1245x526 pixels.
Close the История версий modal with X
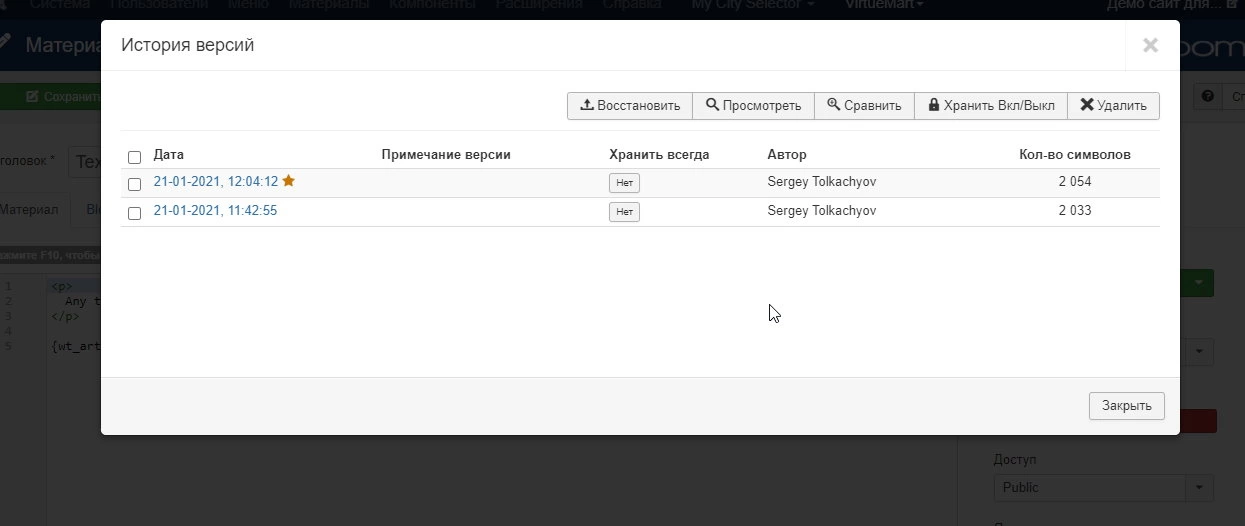point(1150,45)
